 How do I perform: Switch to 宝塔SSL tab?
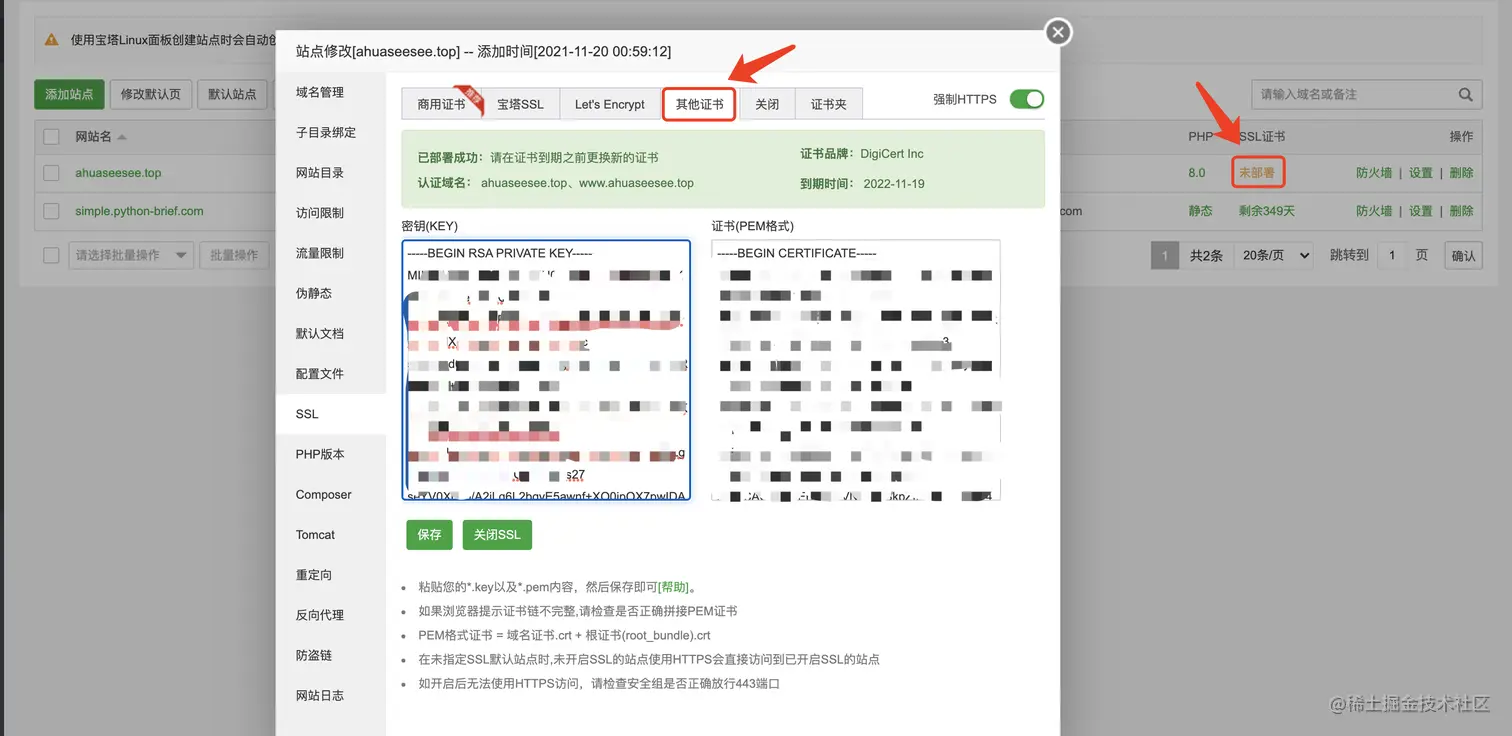[520, 104]
